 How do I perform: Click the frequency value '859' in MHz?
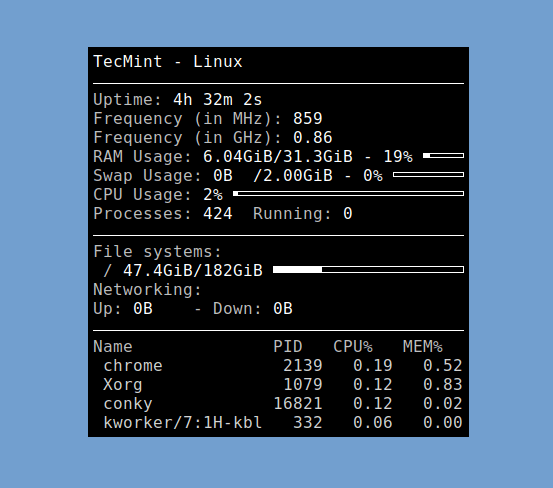(x=308, y=118)
